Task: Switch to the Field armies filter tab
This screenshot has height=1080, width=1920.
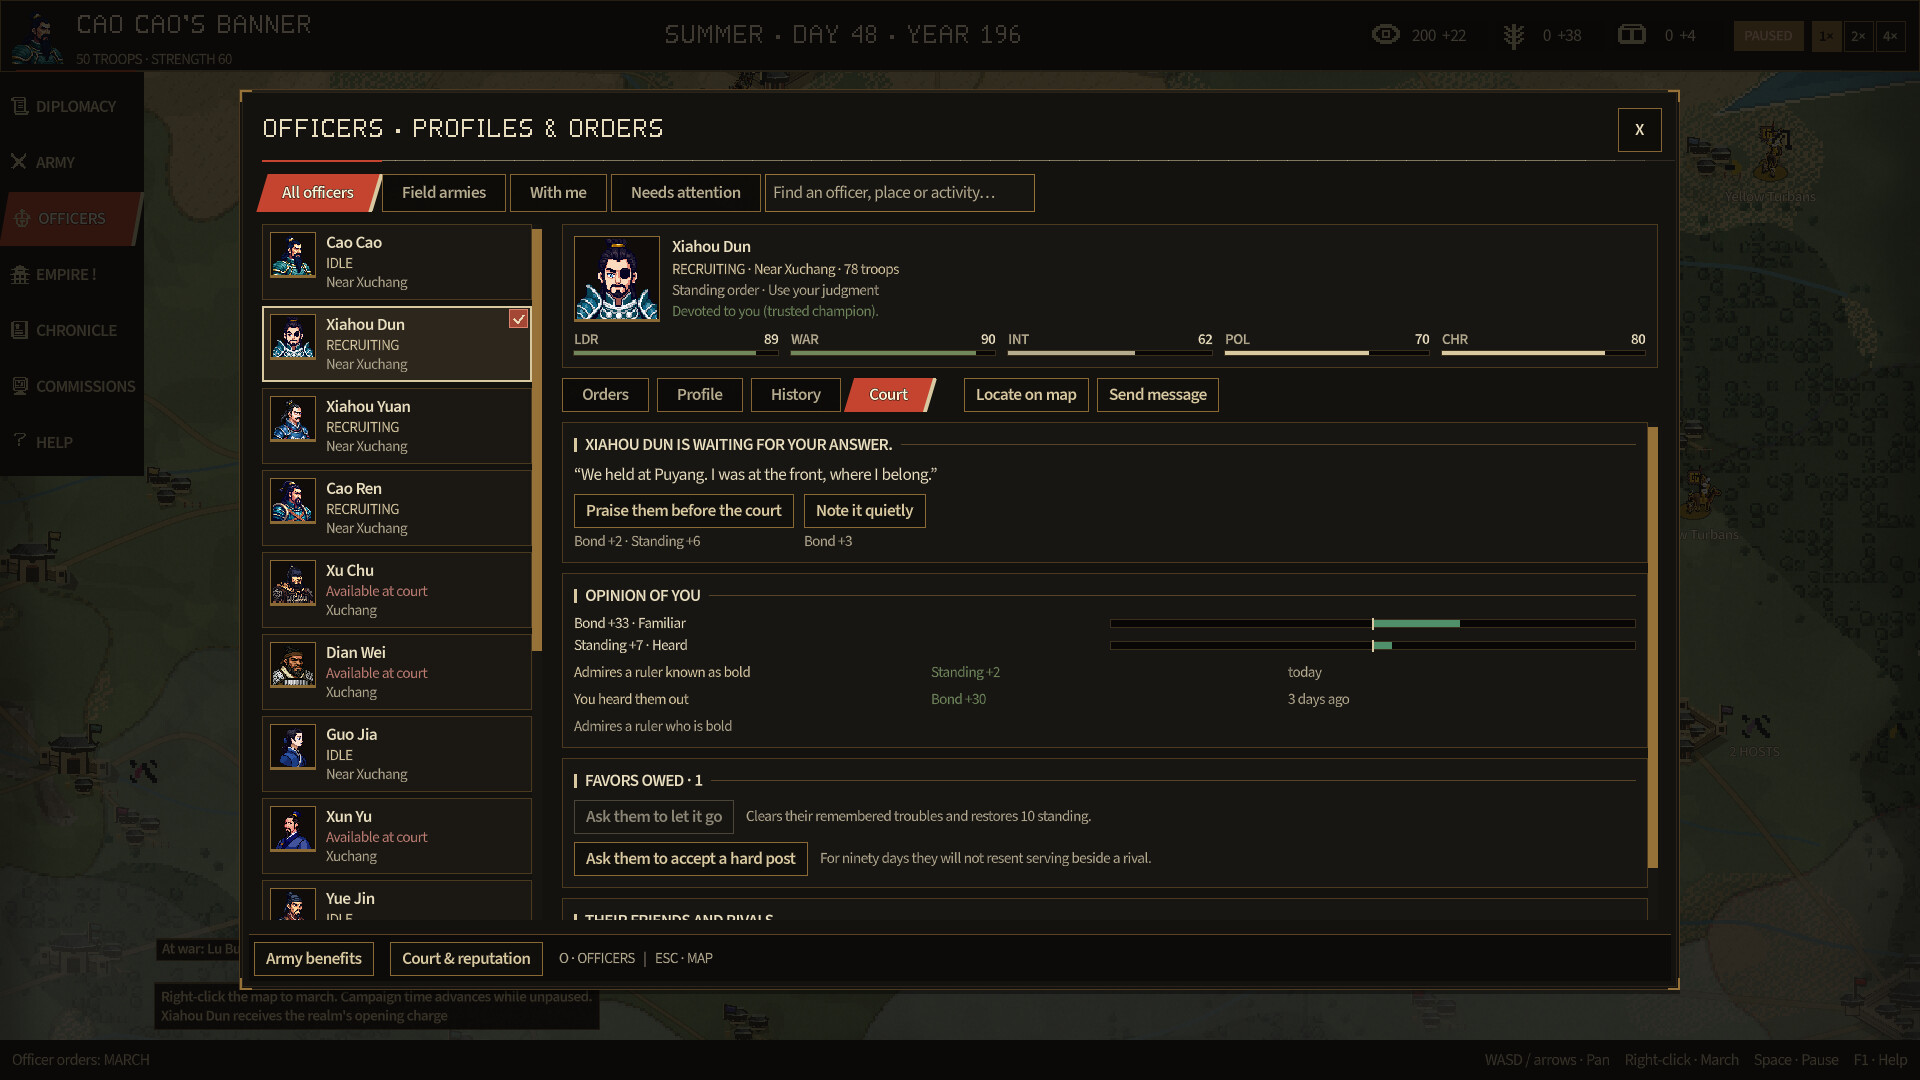Action: click(444, 193)
